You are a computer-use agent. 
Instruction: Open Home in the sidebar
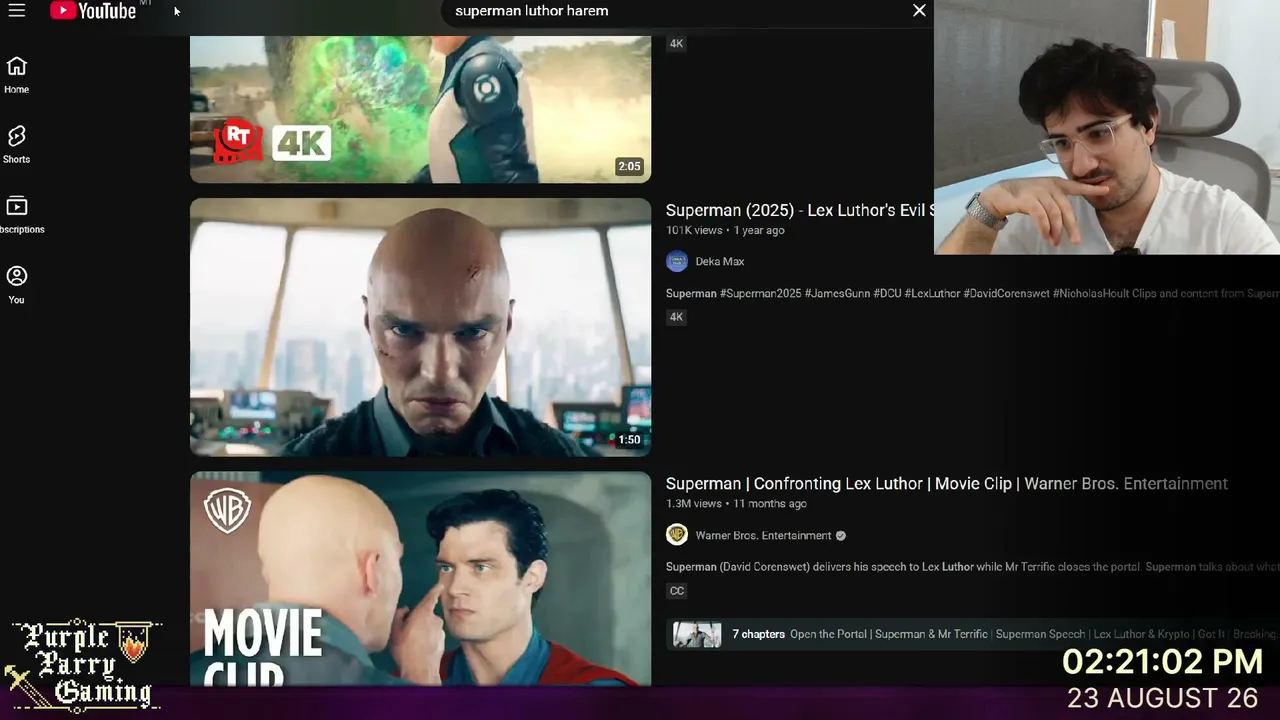(17, 75)
